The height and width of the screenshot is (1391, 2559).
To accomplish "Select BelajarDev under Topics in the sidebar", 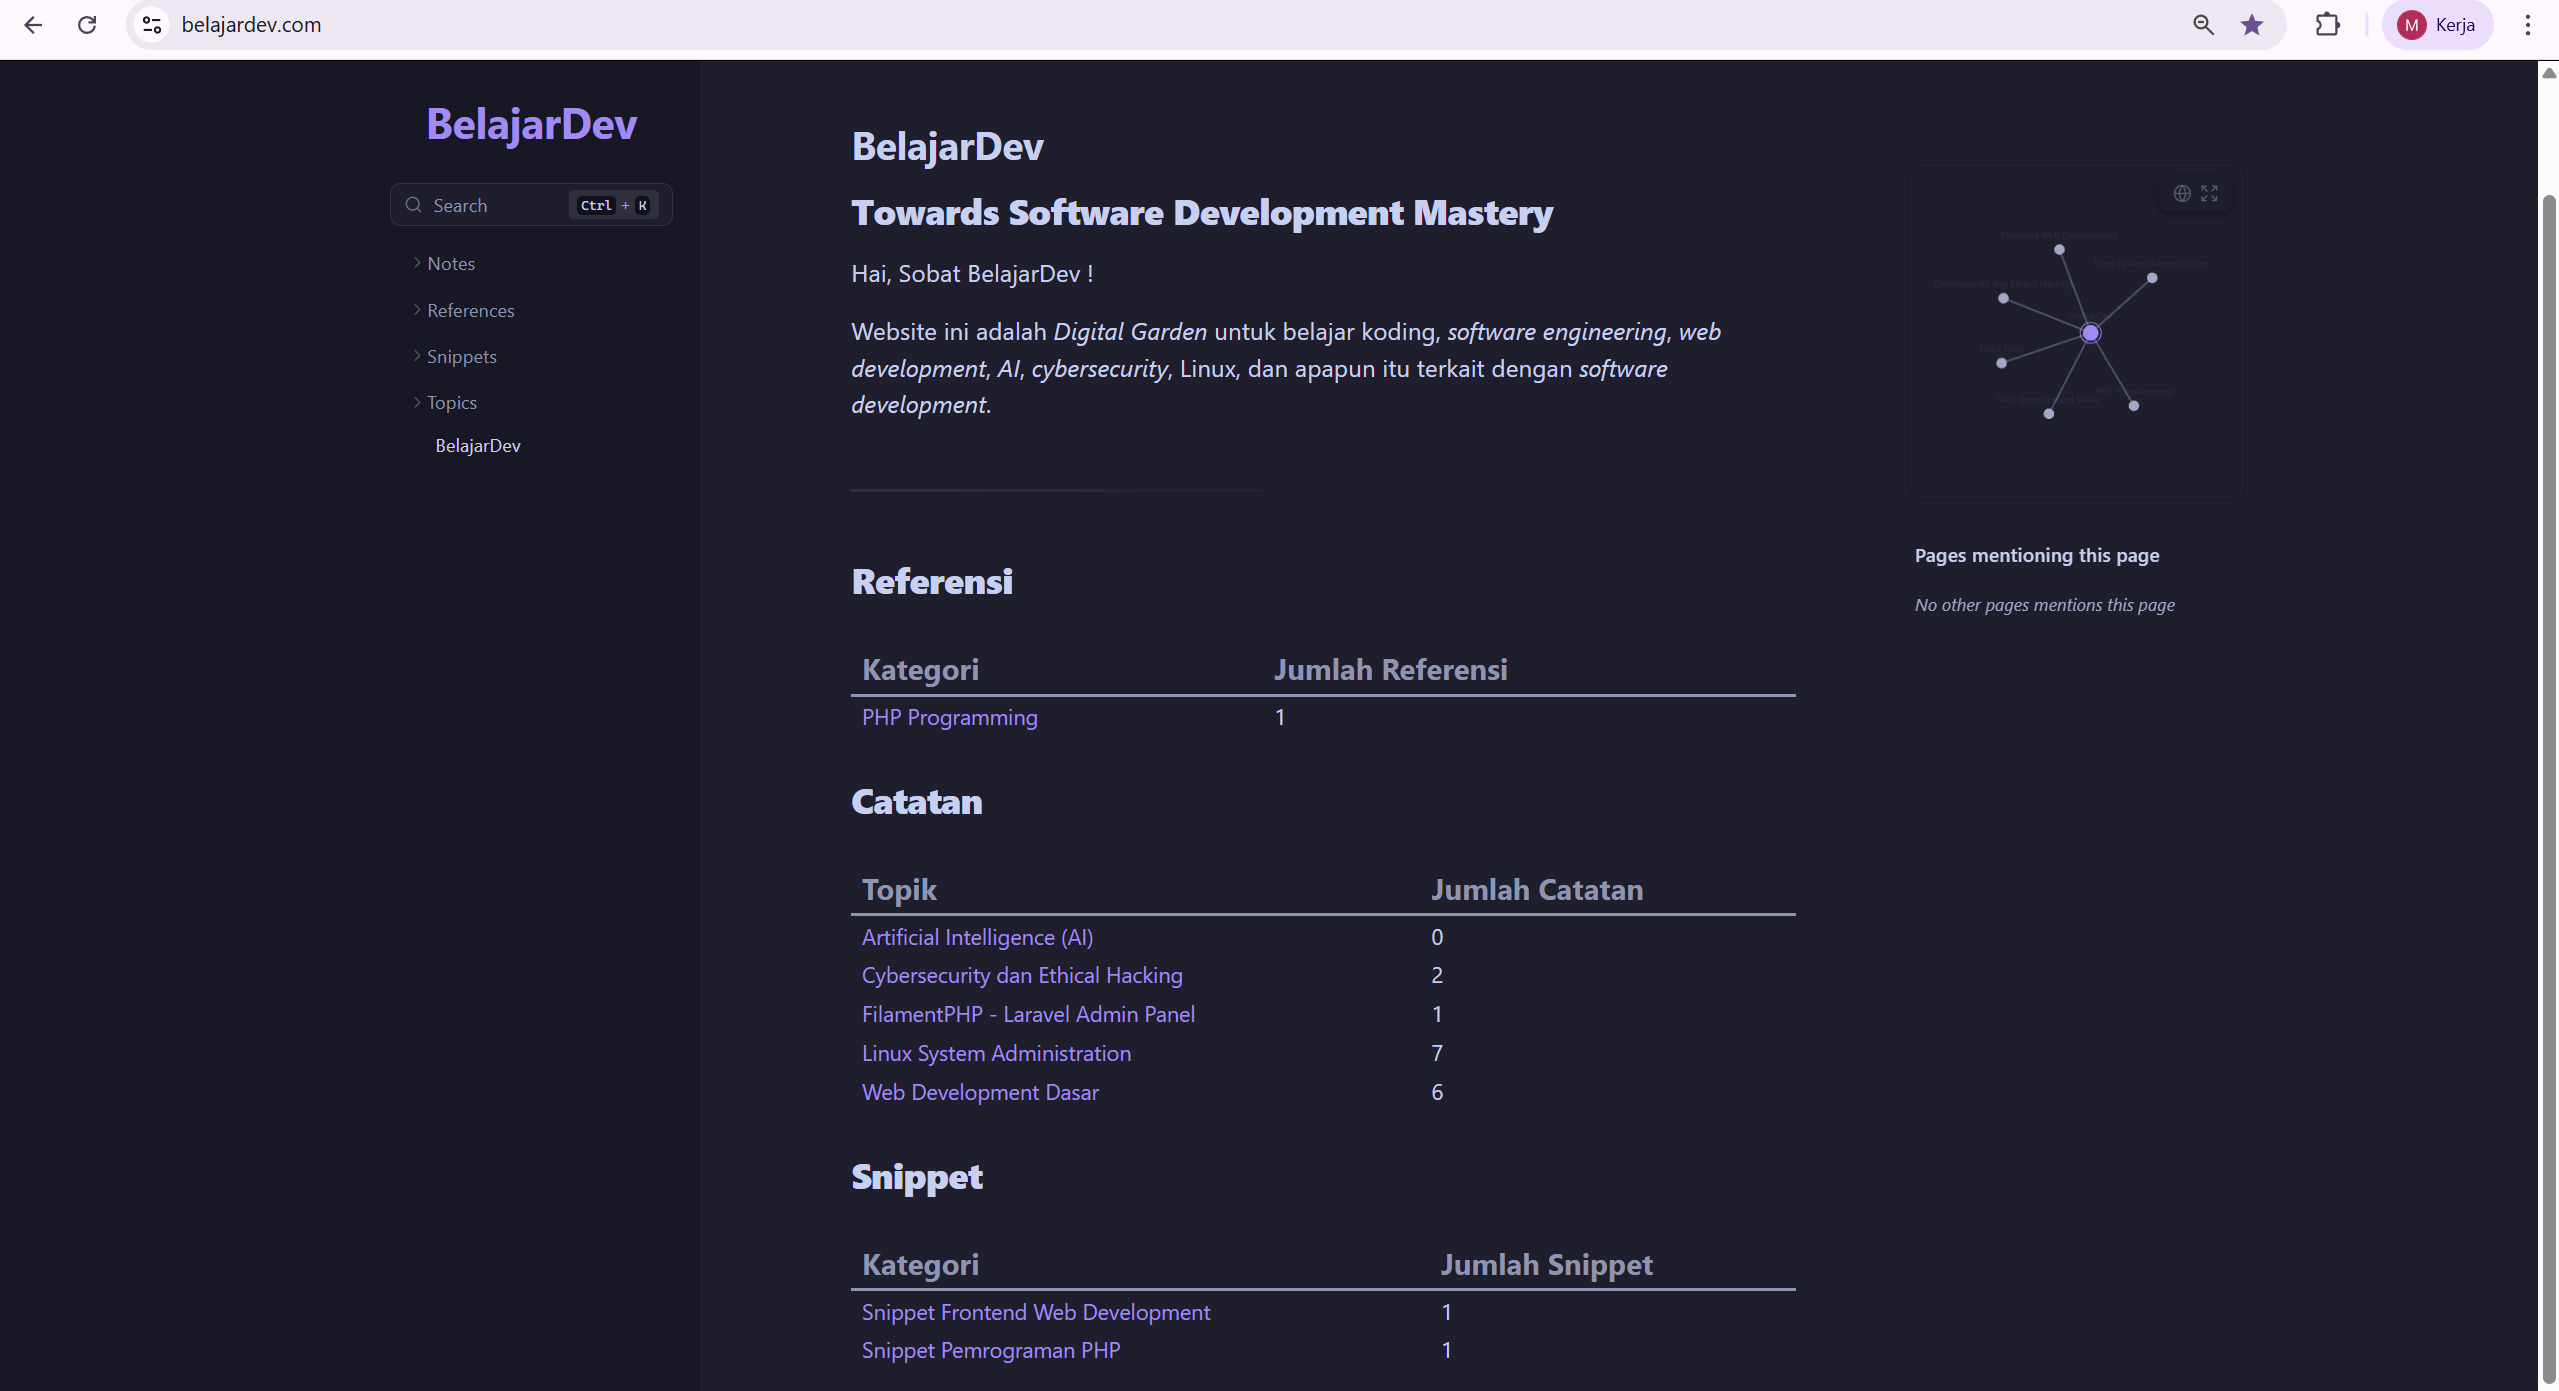I will (477, 445).
